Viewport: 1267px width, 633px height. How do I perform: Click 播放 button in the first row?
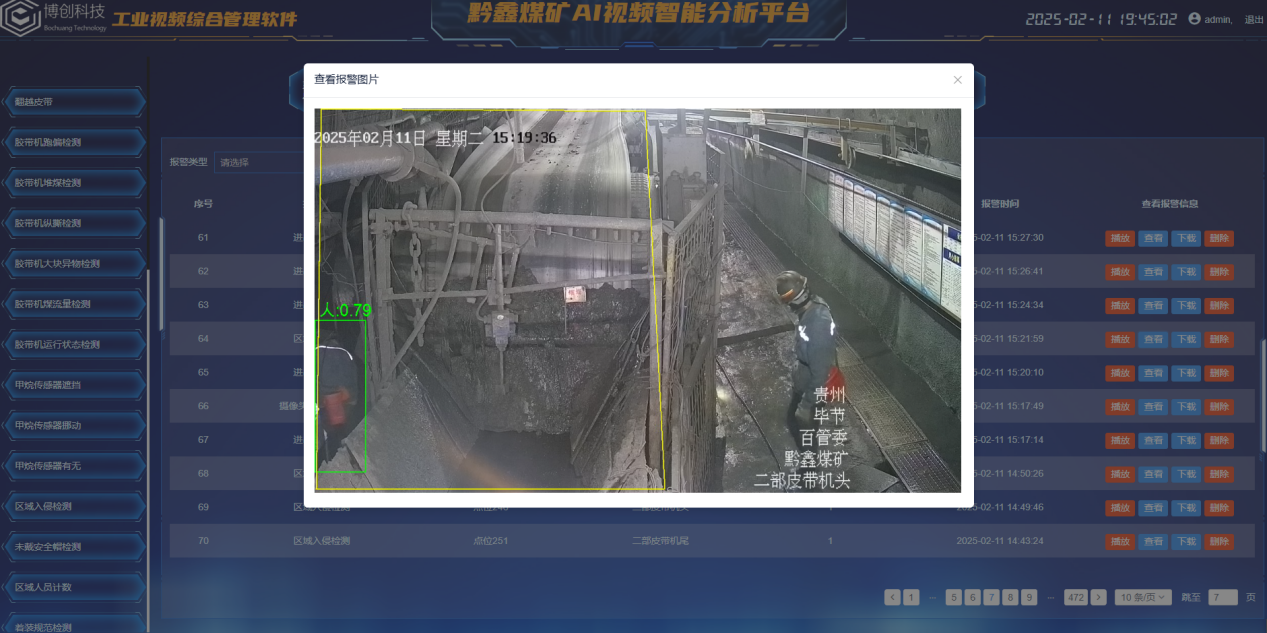(1120, 238)
